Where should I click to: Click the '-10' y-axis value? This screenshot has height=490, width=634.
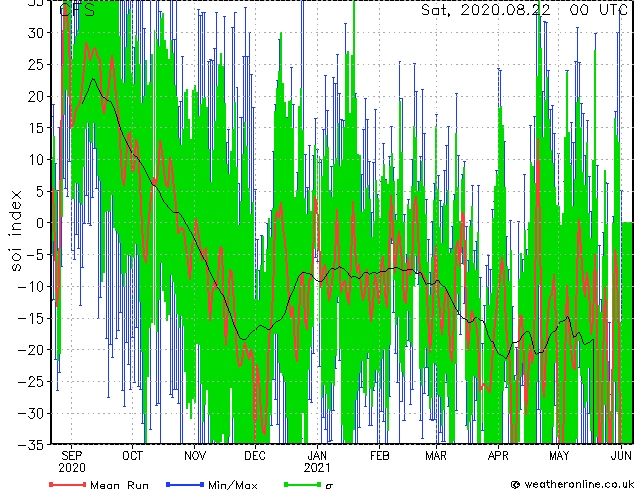coord(31,287)
